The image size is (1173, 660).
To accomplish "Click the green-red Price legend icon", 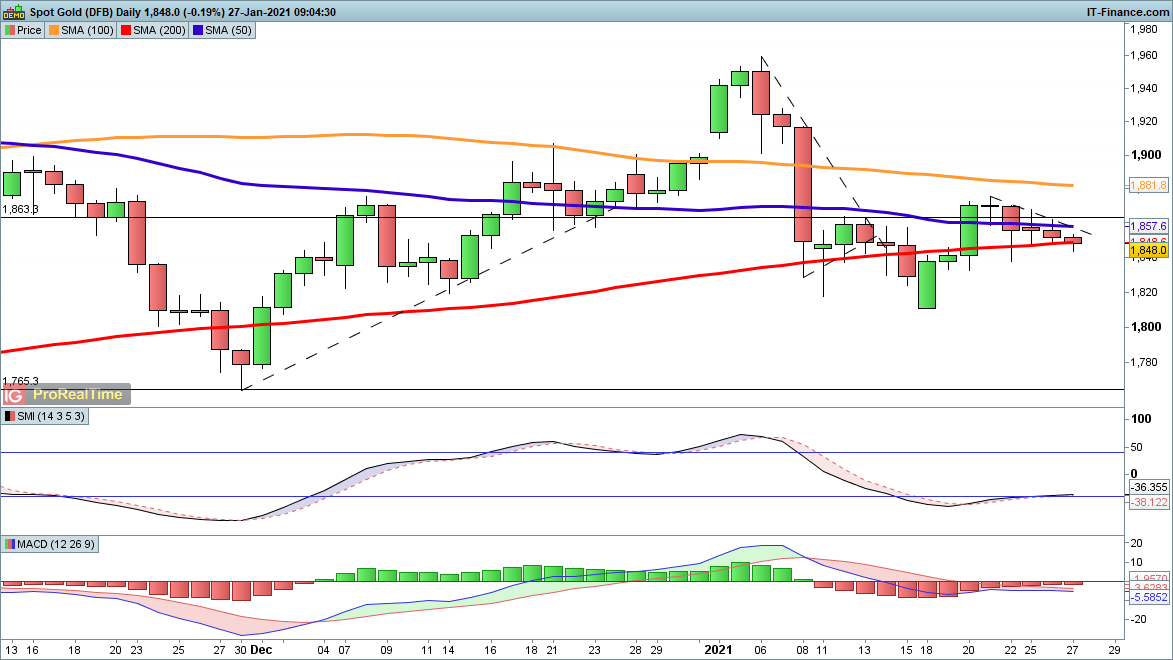I will pos(9,31).
